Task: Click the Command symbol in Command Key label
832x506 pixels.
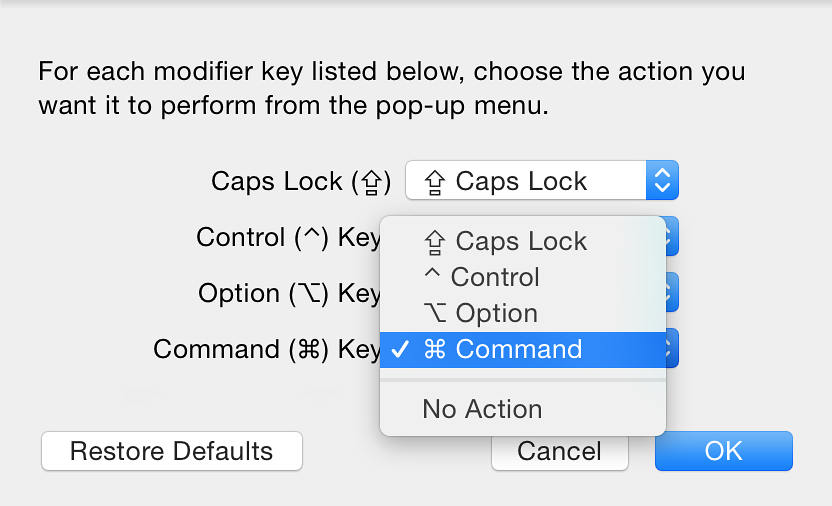Action: [x=309, y=350]
